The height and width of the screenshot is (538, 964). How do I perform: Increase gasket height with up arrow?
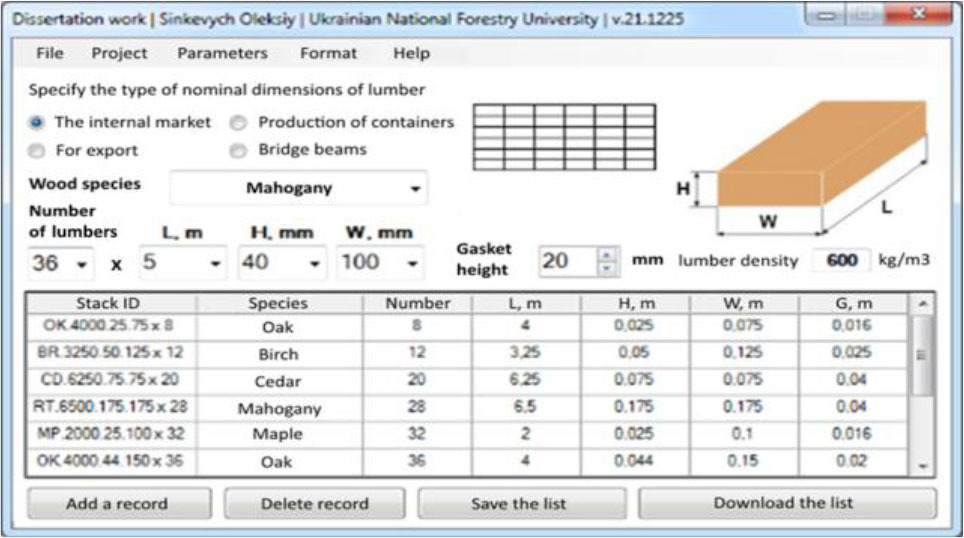point(607,255)
